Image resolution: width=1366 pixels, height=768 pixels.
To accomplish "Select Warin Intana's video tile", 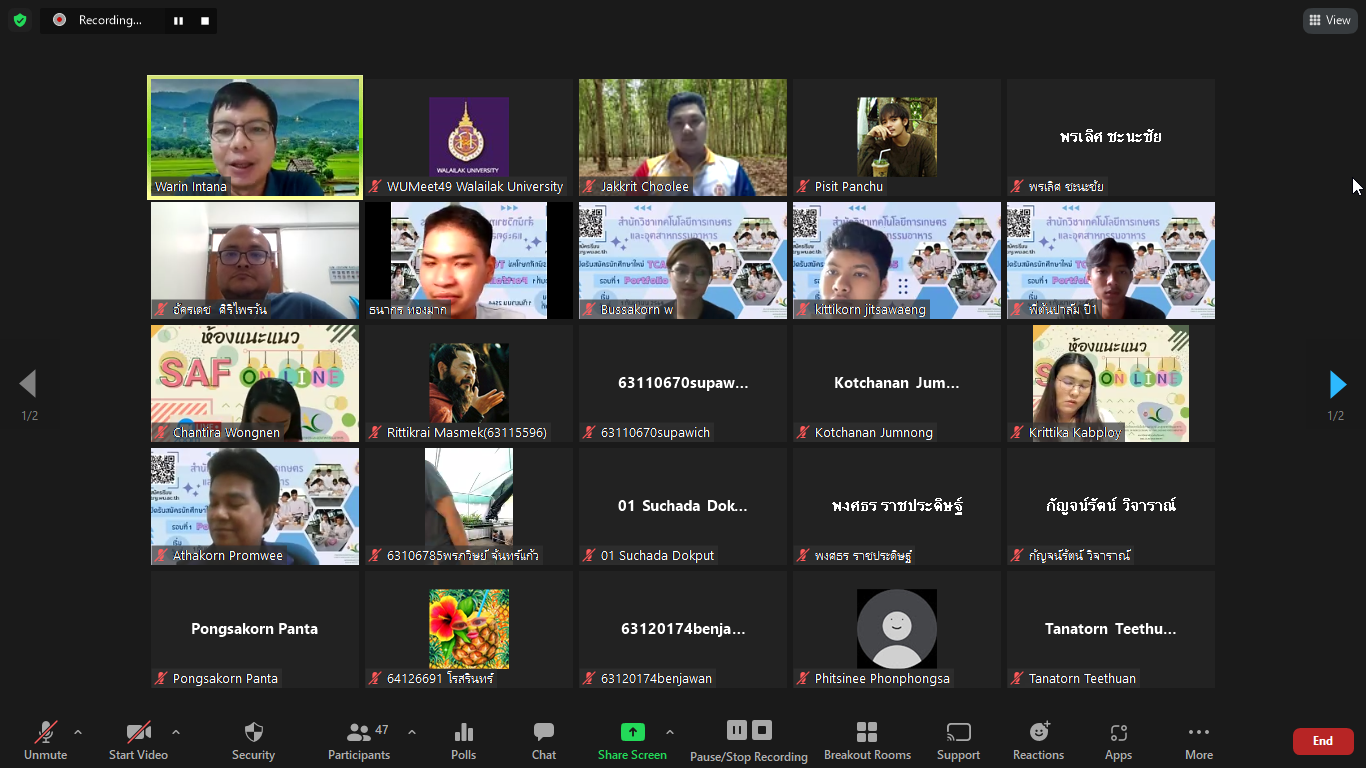I will (255, 137).
